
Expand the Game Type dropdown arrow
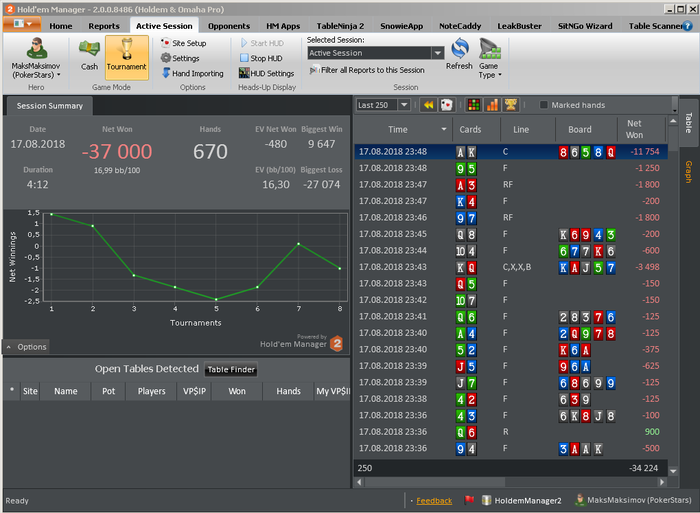(x=500, y=75)
